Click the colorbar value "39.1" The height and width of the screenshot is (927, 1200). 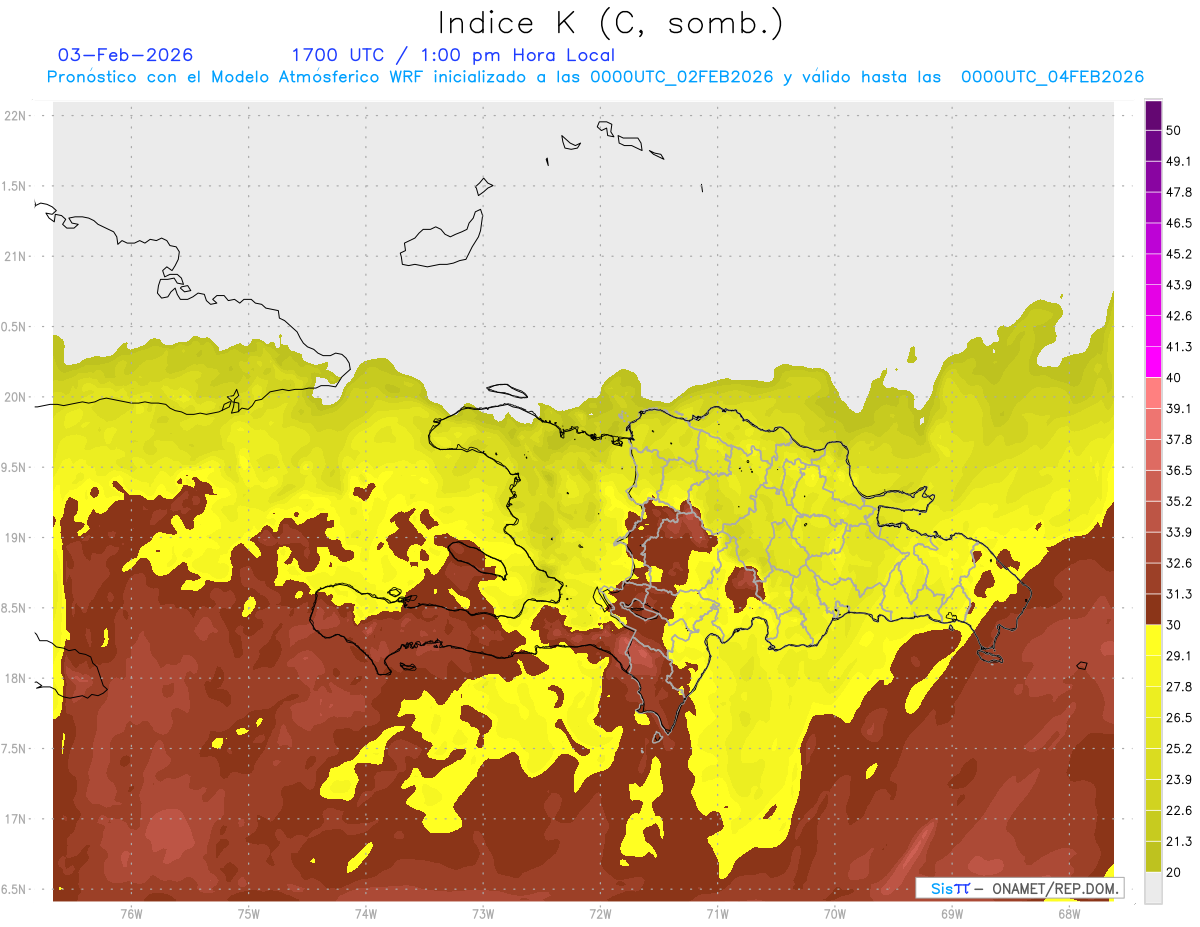pyautogui.click(x=1178, y=409)
